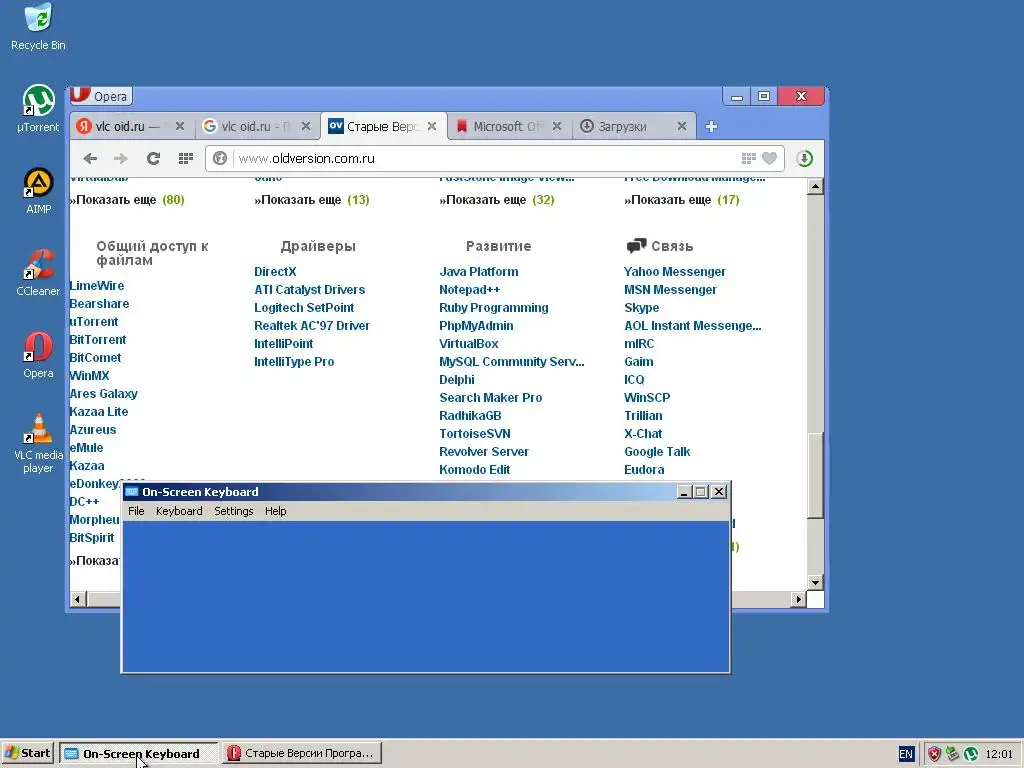Click the Opera menu button in title bar
The height and width of the screenshot is (768, 1024).
[x=101, y=96]
